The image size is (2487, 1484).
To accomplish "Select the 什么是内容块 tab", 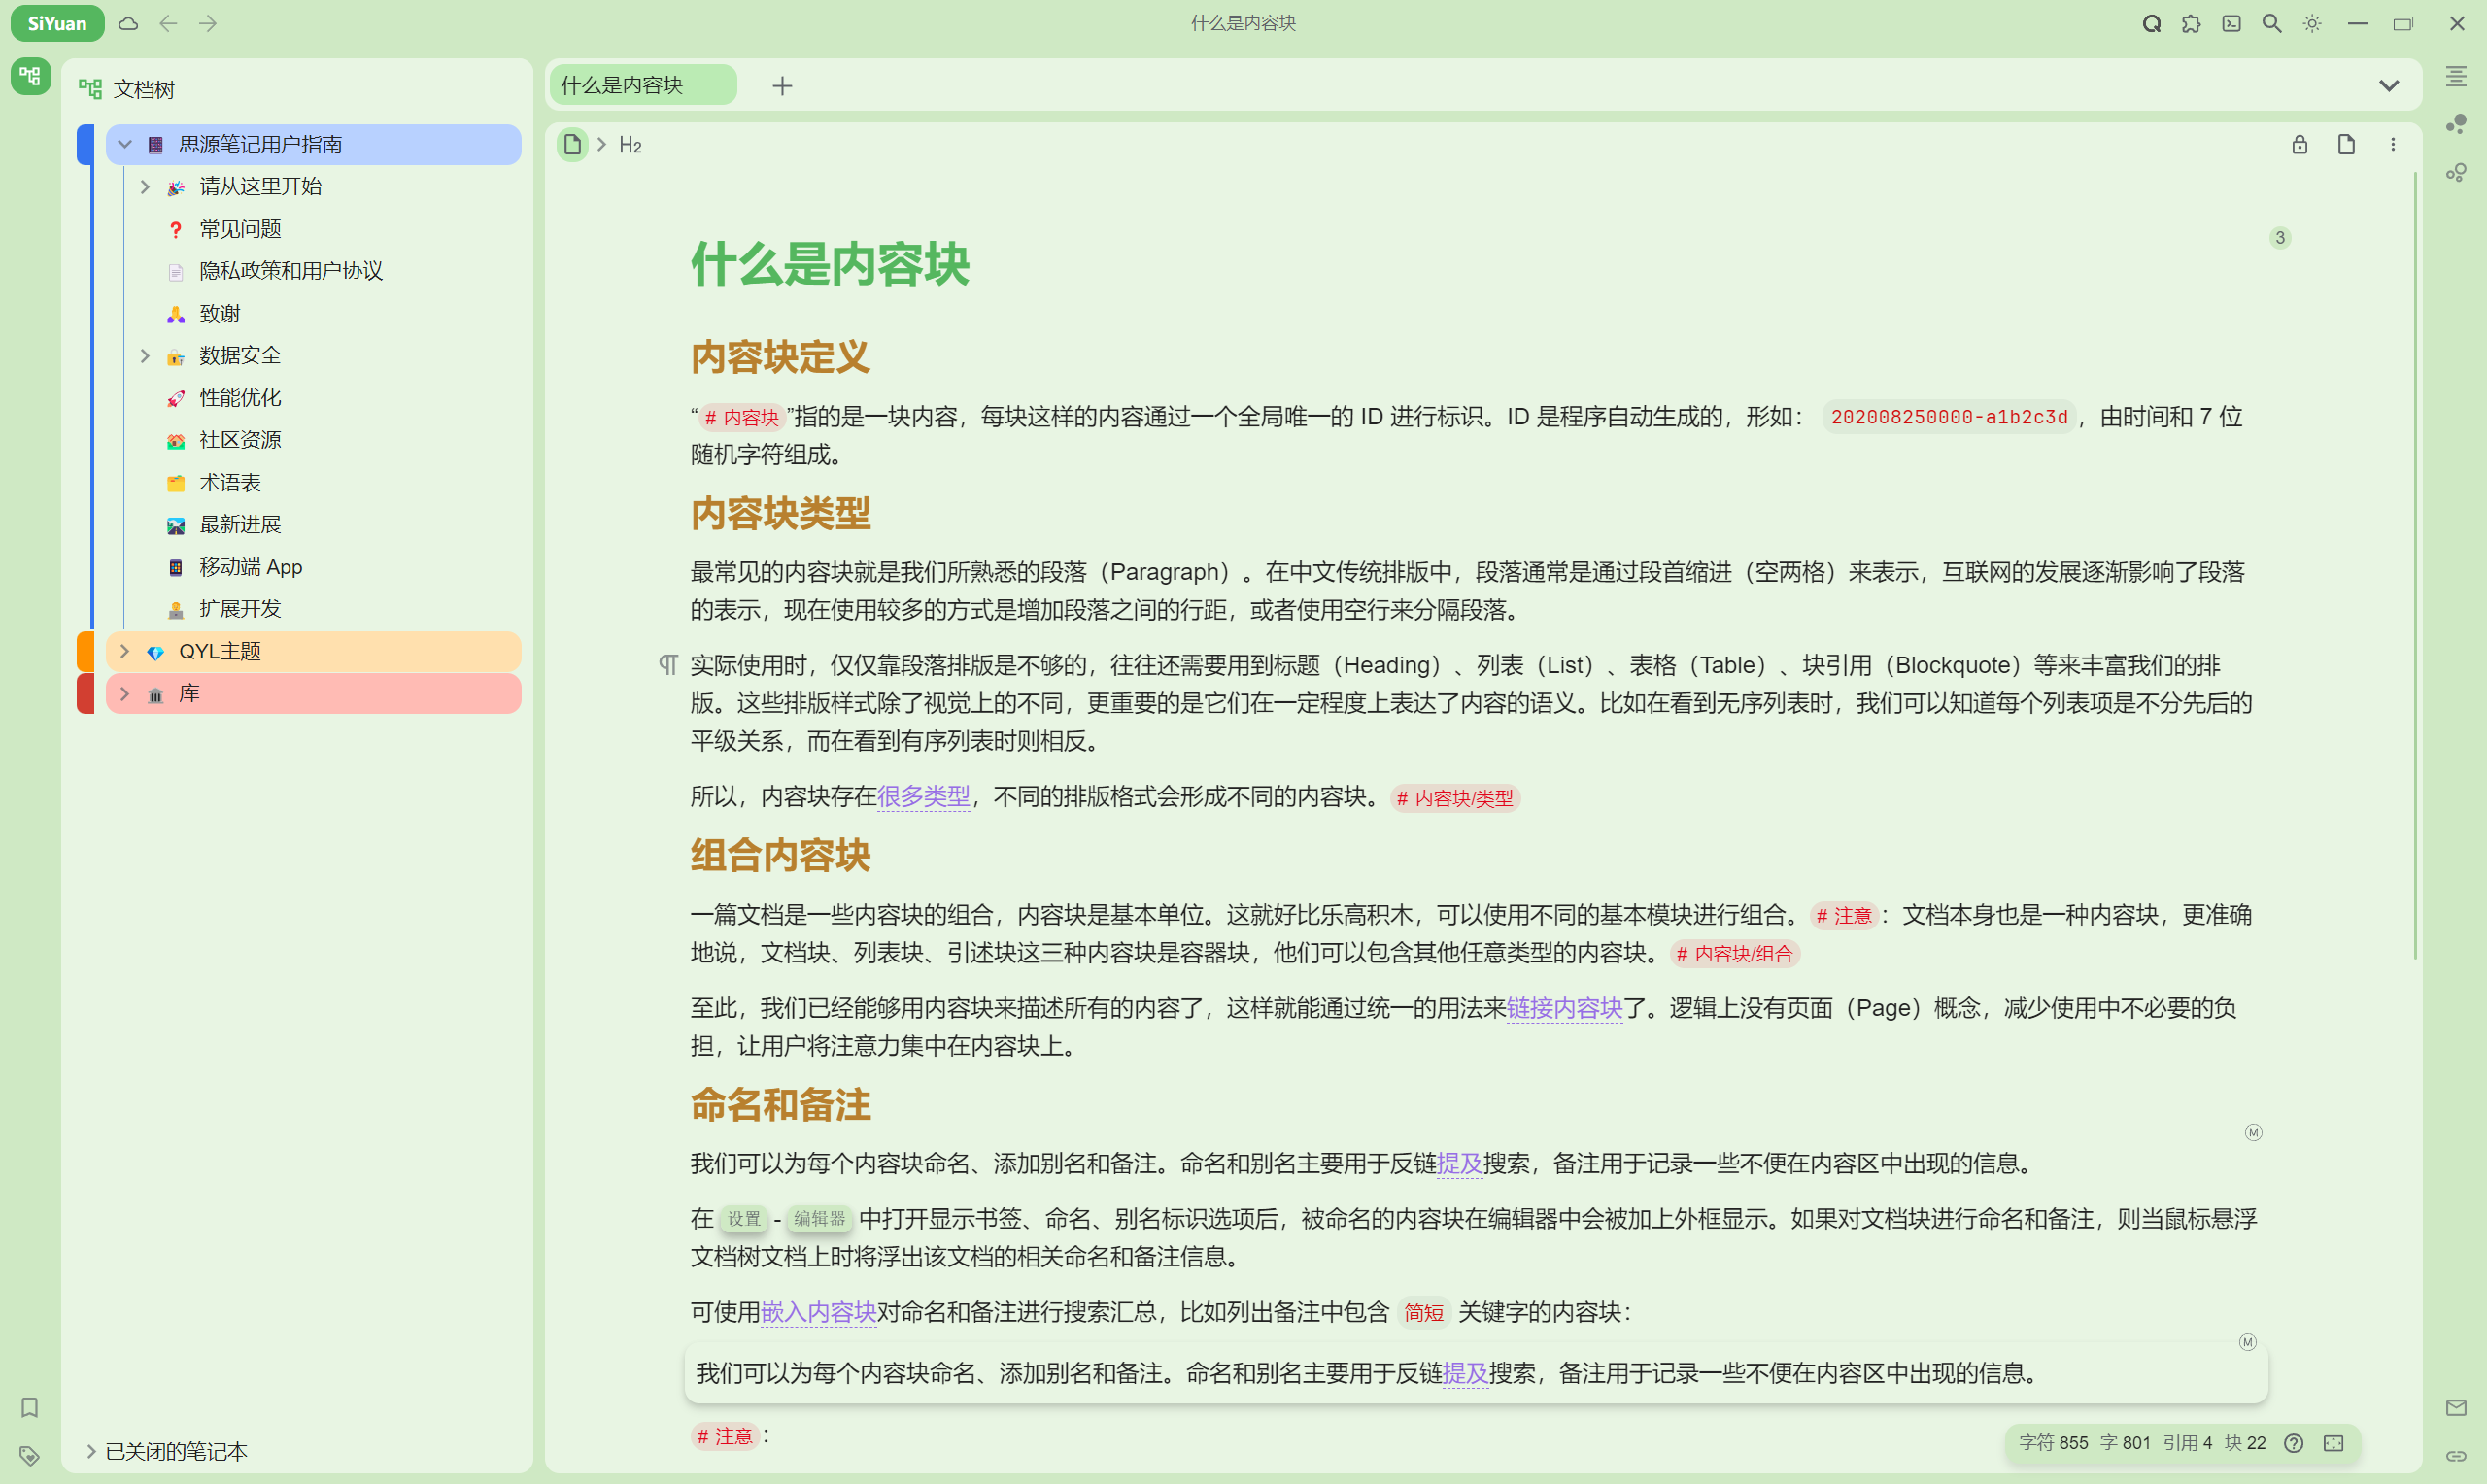I will pyautogui.click(x=641, y=85).
